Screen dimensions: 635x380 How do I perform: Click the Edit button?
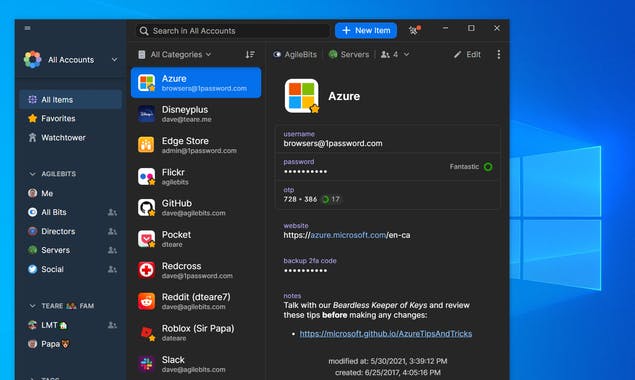tap(467, 54)
